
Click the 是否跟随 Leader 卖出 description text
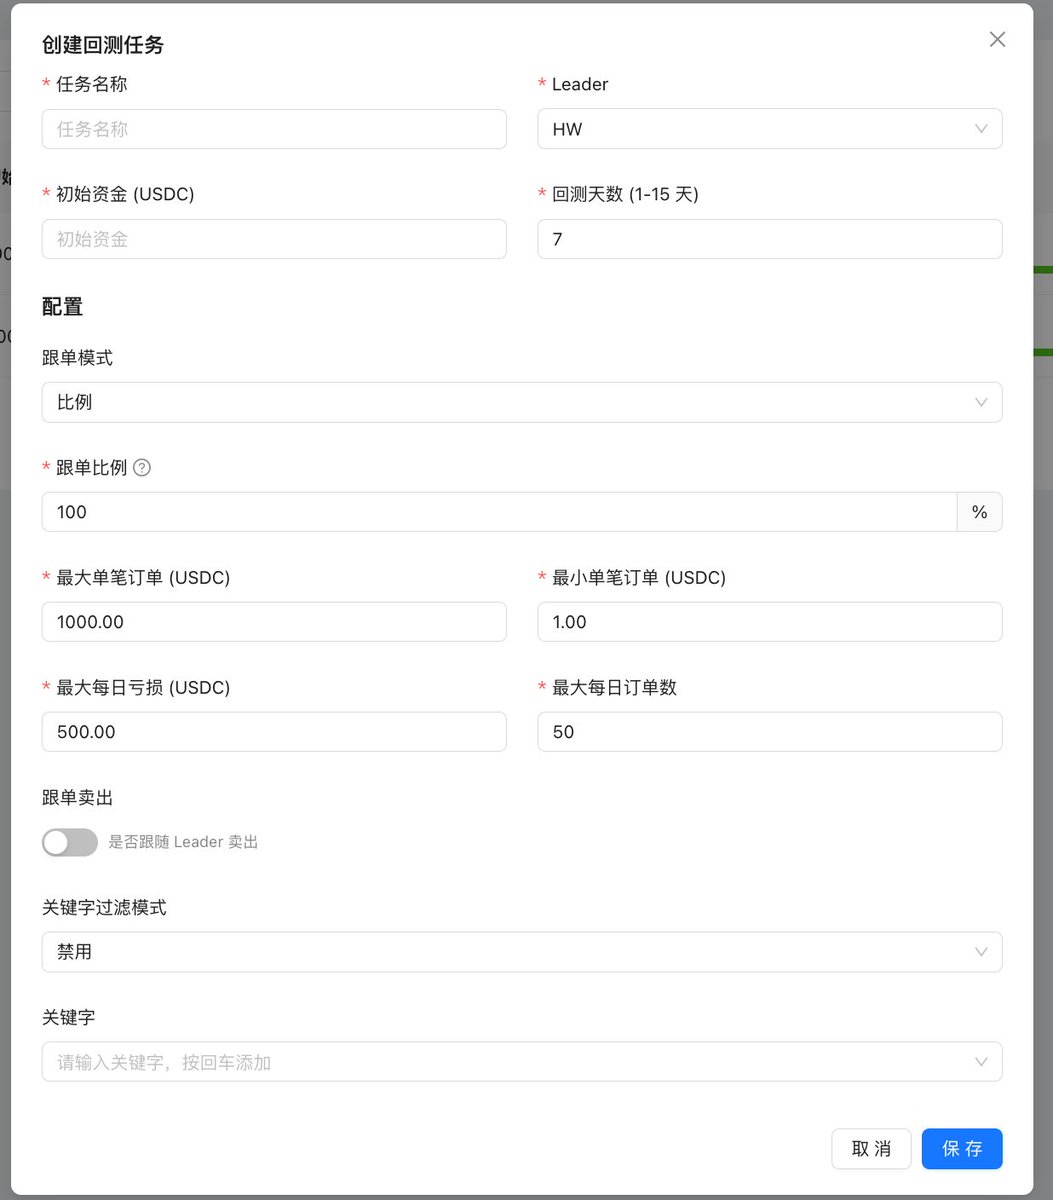pos(183,842)
